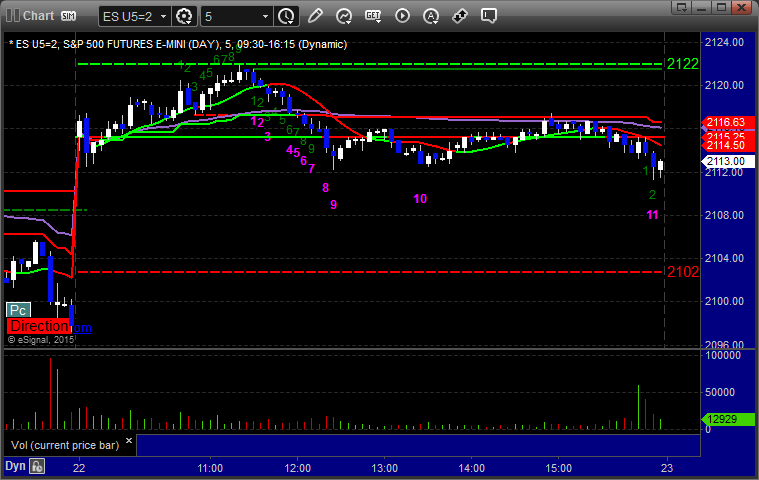Click date 23 on the time axis
The width and height of the screenshot is (759, 480).
[667, 468]
